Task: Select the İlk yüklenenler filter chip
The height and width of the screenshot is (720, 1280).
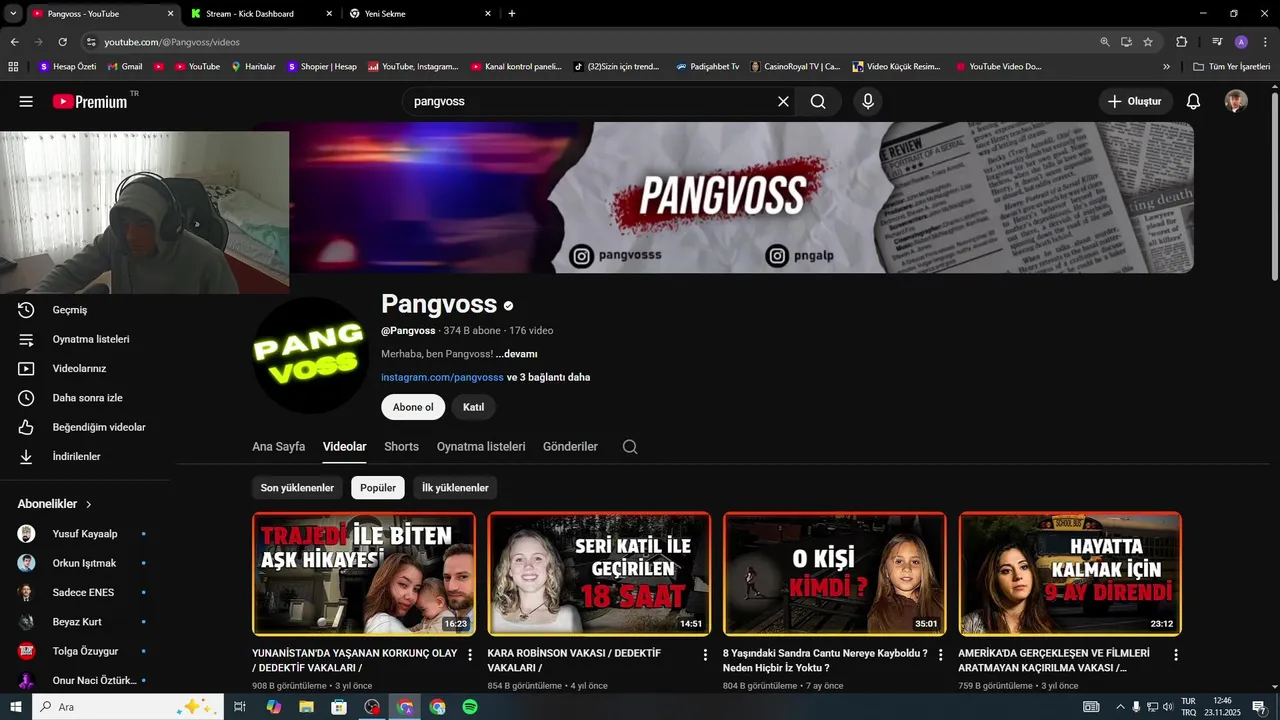Action: [x=455, y=488]
